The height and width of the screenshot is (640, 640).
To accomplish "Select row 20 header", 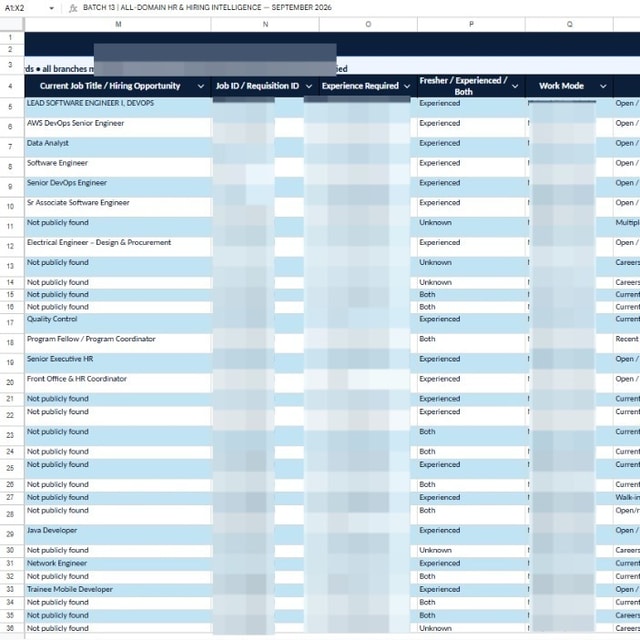I will [x=11, y=382].
